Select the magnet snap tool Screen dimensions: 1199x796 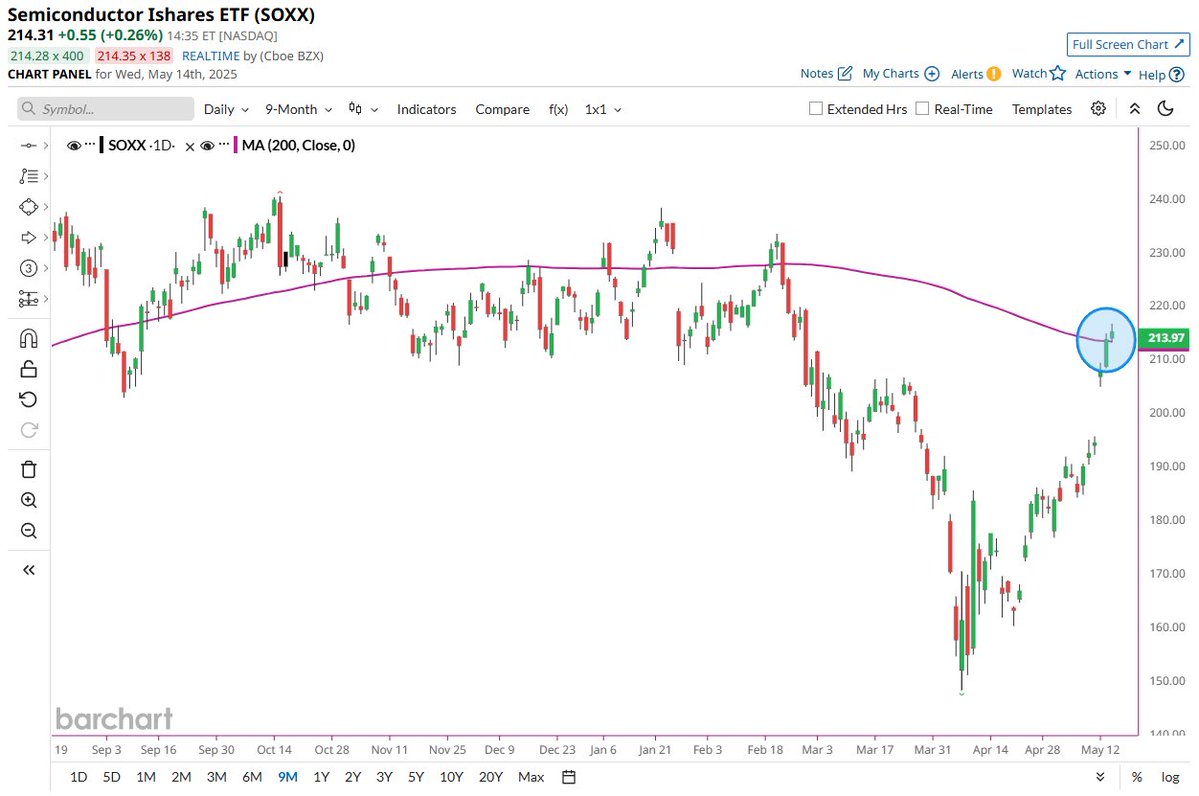(x=28, y=338)
